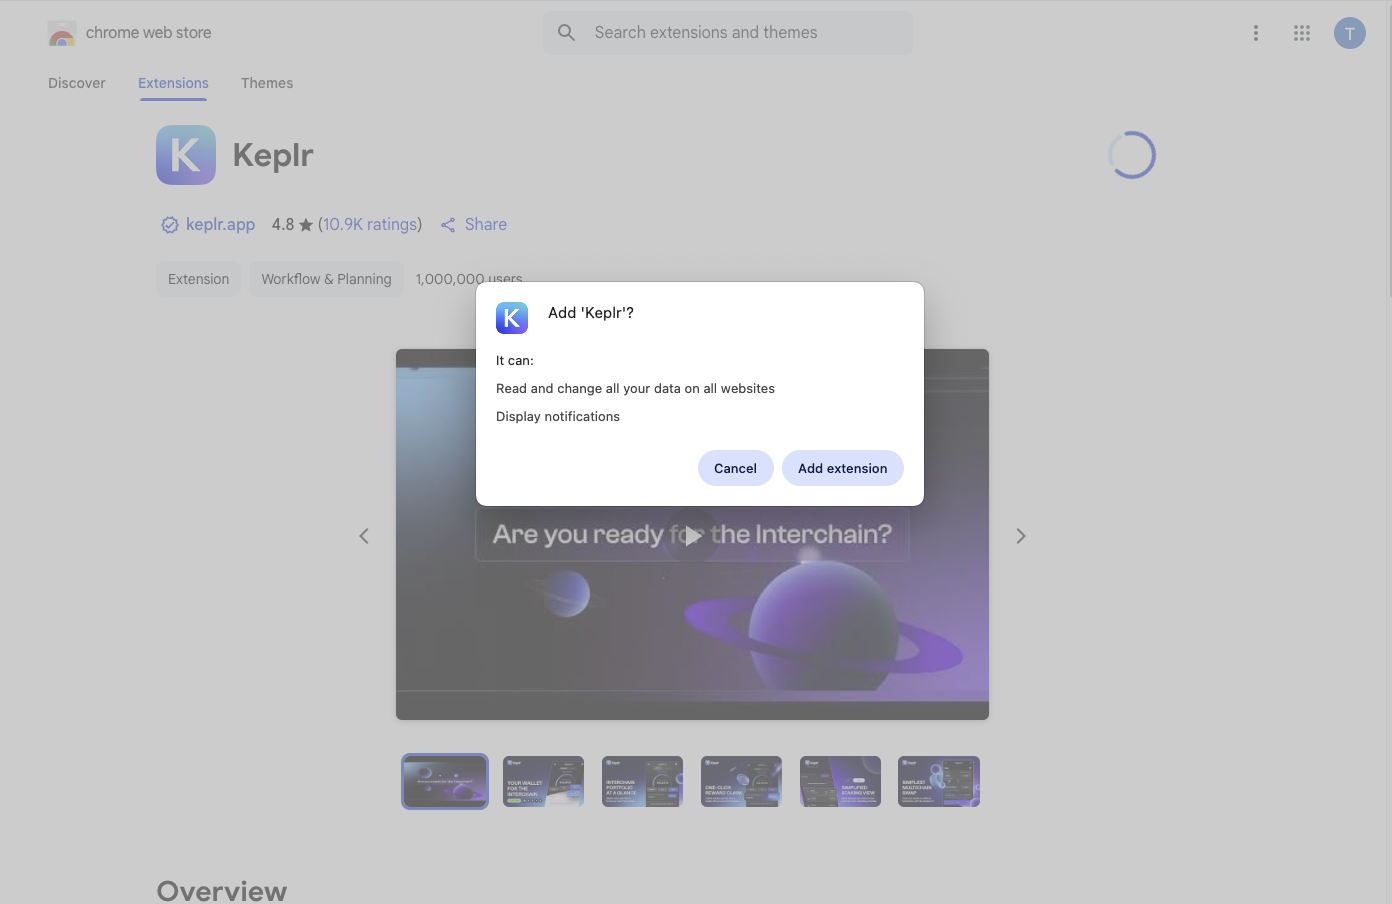Image resolution: width=1392 pixels, height=904 pixels.
Task: Open the three-dot more options menu
Action: pyautogui.click(x=1256, y=33)
